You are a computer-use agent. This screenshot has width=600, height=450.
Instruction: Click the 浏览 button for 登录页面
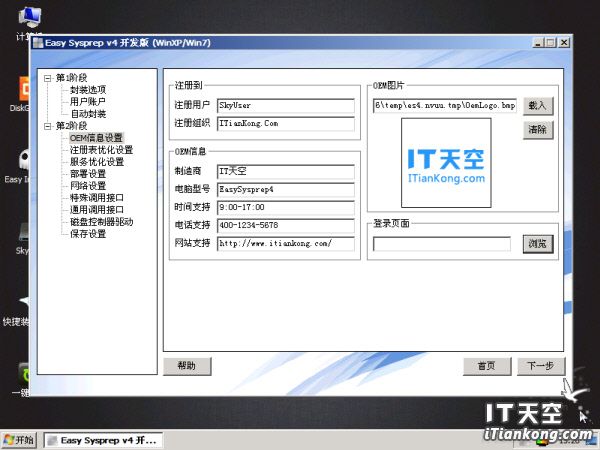pos(538,244)
